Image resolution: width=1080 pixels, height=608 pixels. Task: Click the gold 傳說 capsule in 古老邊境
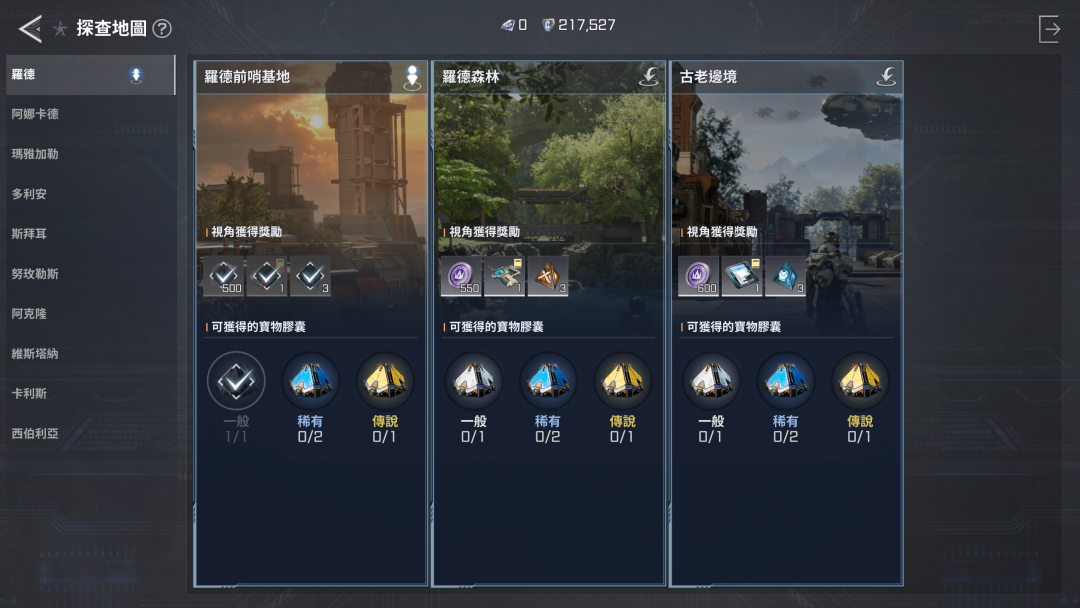[860, 381]
